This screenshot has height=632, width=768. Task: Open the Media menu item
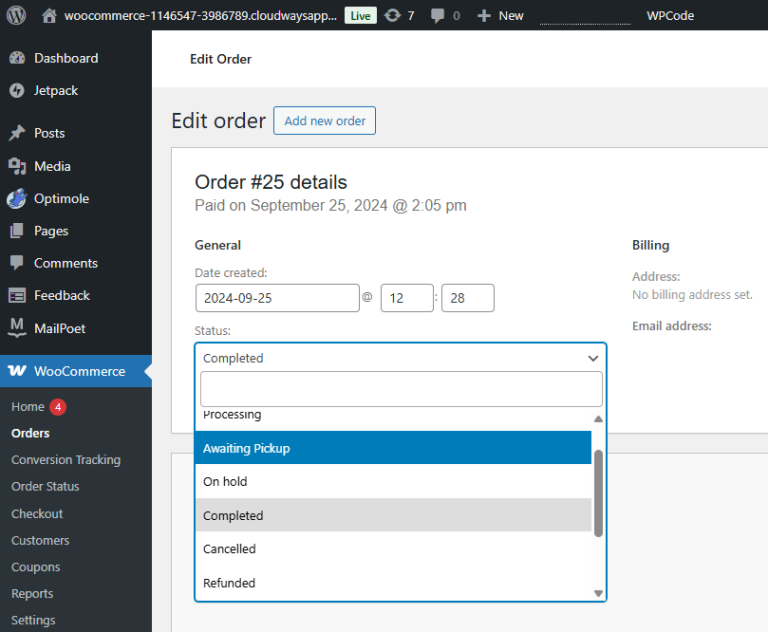coord(52,166)
